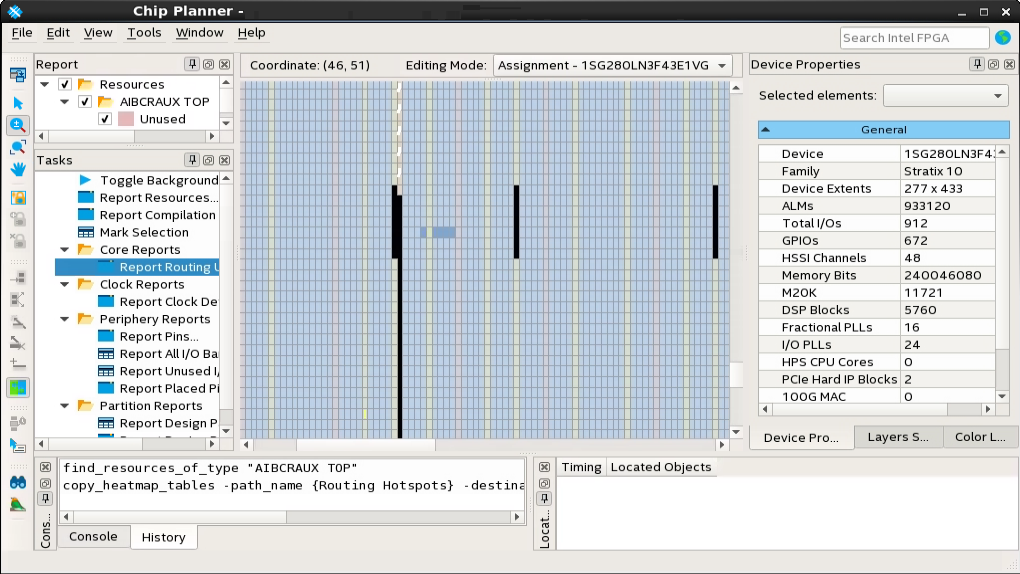The image size is (1020, 574).
Task: Click in the Search Intel FPGA field
Action: pyautogui.click(x=914, y=38)
